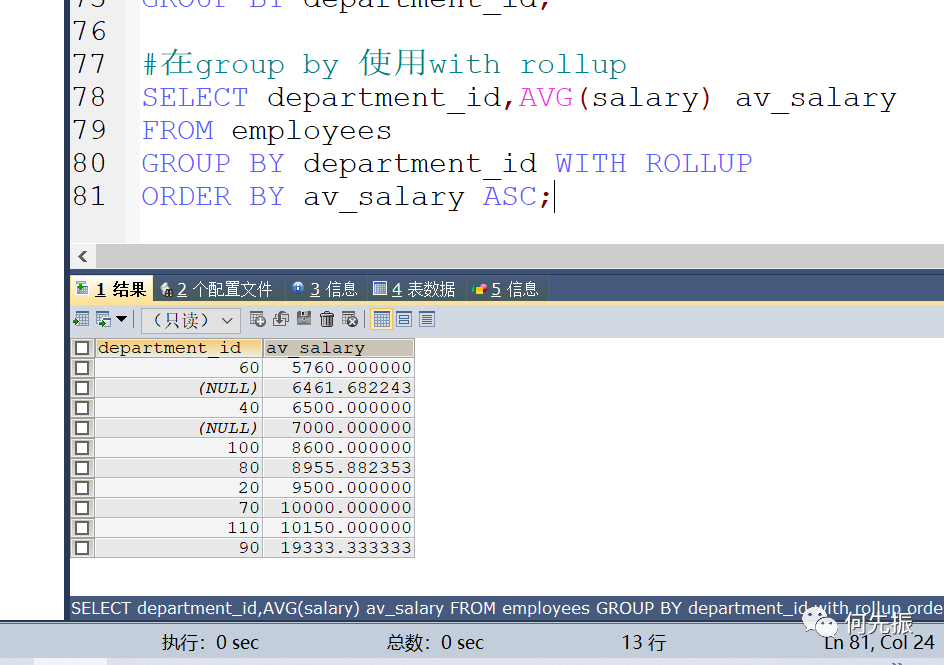Open the 3 信息 tab
Viewport: 944px width, 665px height.
(325, 289)
